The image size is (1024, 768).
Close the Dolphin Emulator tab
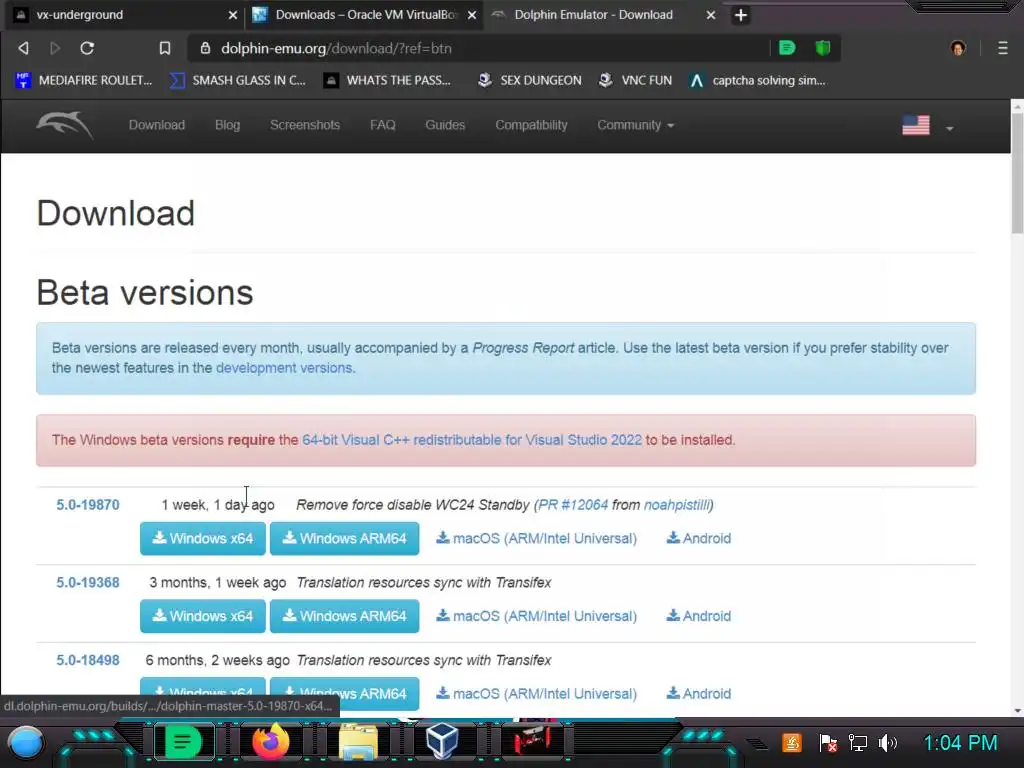[x=711, y=15]
